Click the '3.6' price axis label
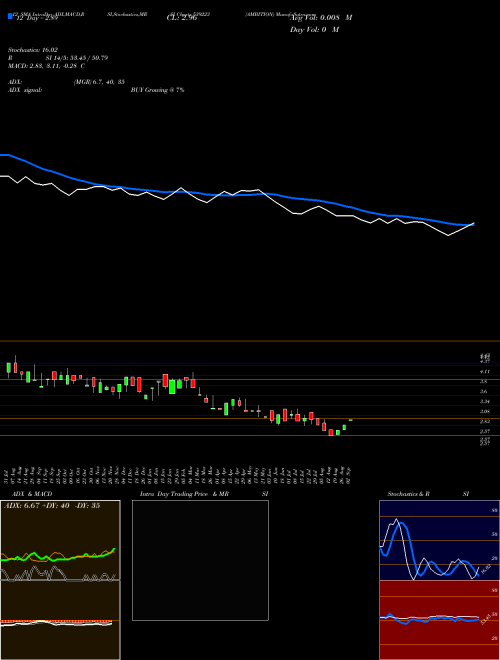 (483, 391)
